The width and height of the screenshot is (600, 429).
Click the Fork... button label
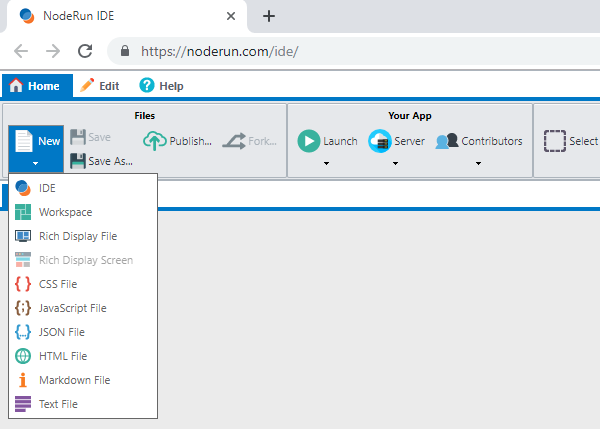(262, 141)
